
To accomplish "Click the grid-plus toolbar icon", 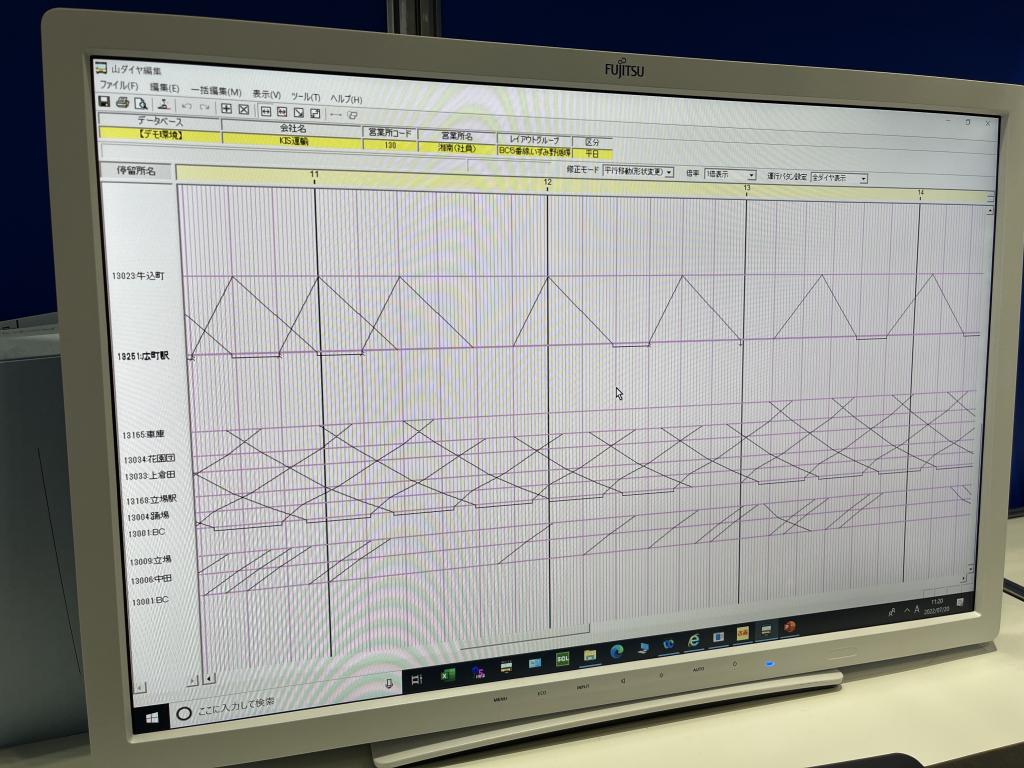I will pos(227,108).
